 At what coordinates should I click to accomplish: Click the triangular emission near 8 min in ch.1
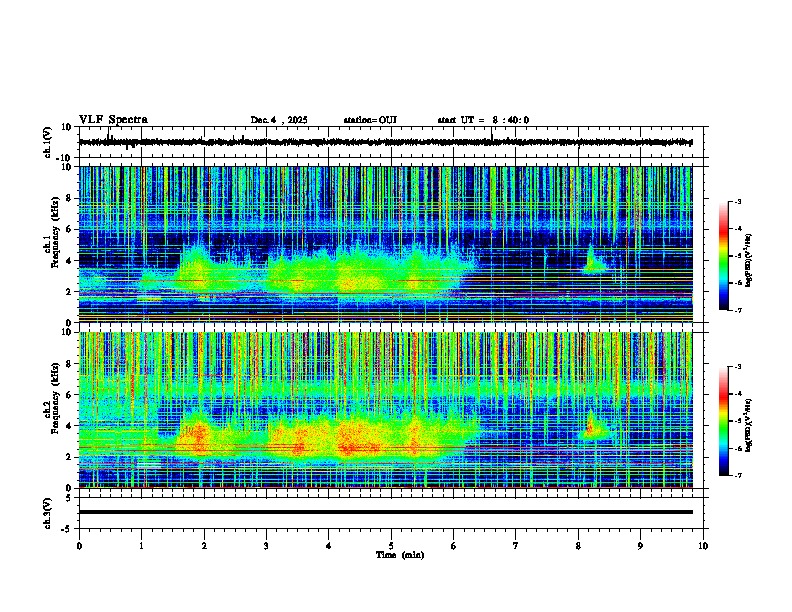pos(593,263)
